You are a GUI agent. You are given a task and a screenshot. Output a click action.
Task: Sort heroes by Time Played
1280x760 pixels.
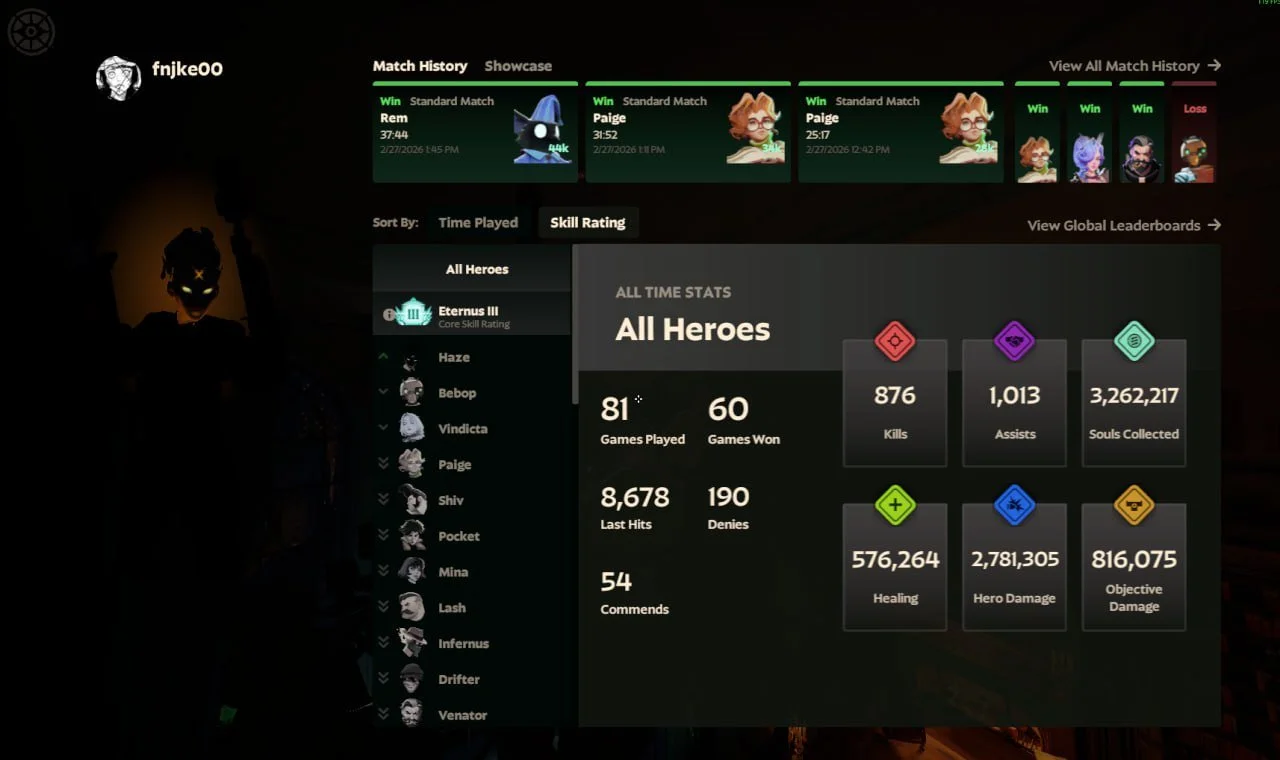478,222
